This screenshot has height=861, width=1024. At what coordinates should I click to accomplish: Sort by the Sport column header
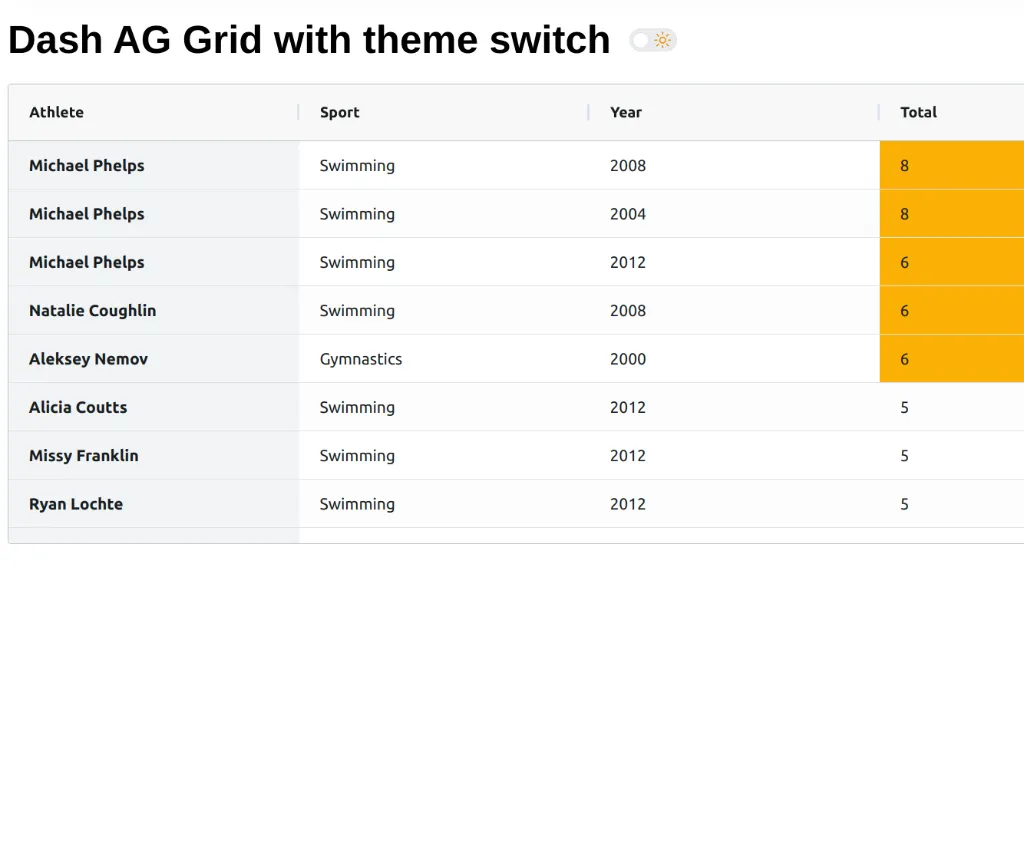(x=340, y=112)
